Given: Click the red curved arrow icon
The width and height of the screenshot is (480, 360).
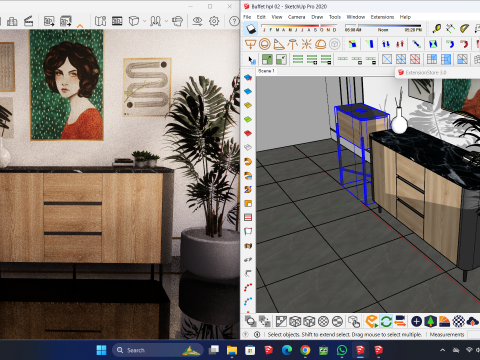Looking at the screenshot, I should coord(464,44).
